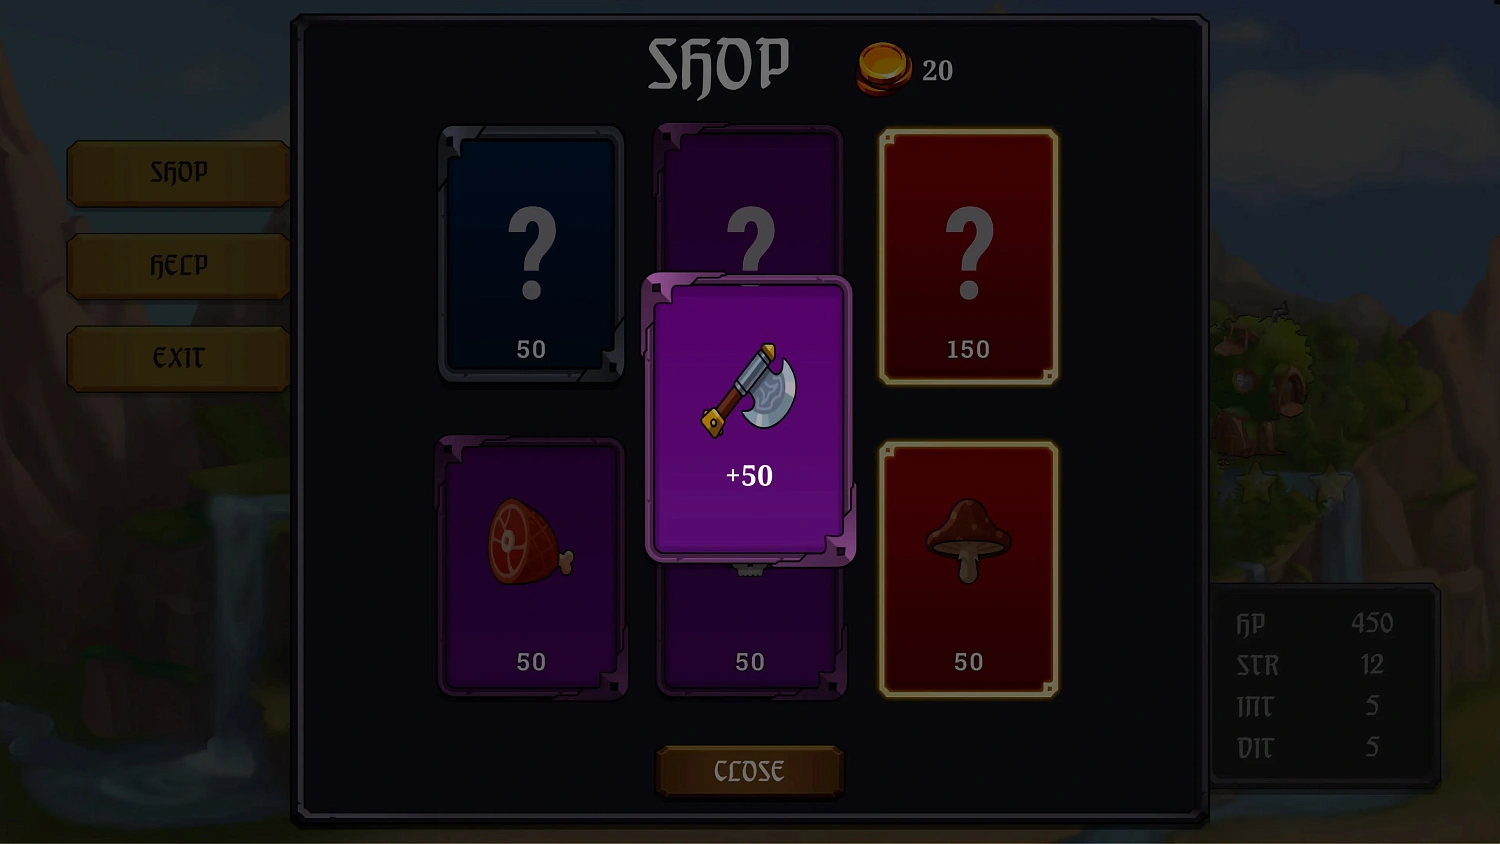Viewport: 1500px width, 844px height.
Task: Click the gold balance number 20
Action: pos(937,71)
